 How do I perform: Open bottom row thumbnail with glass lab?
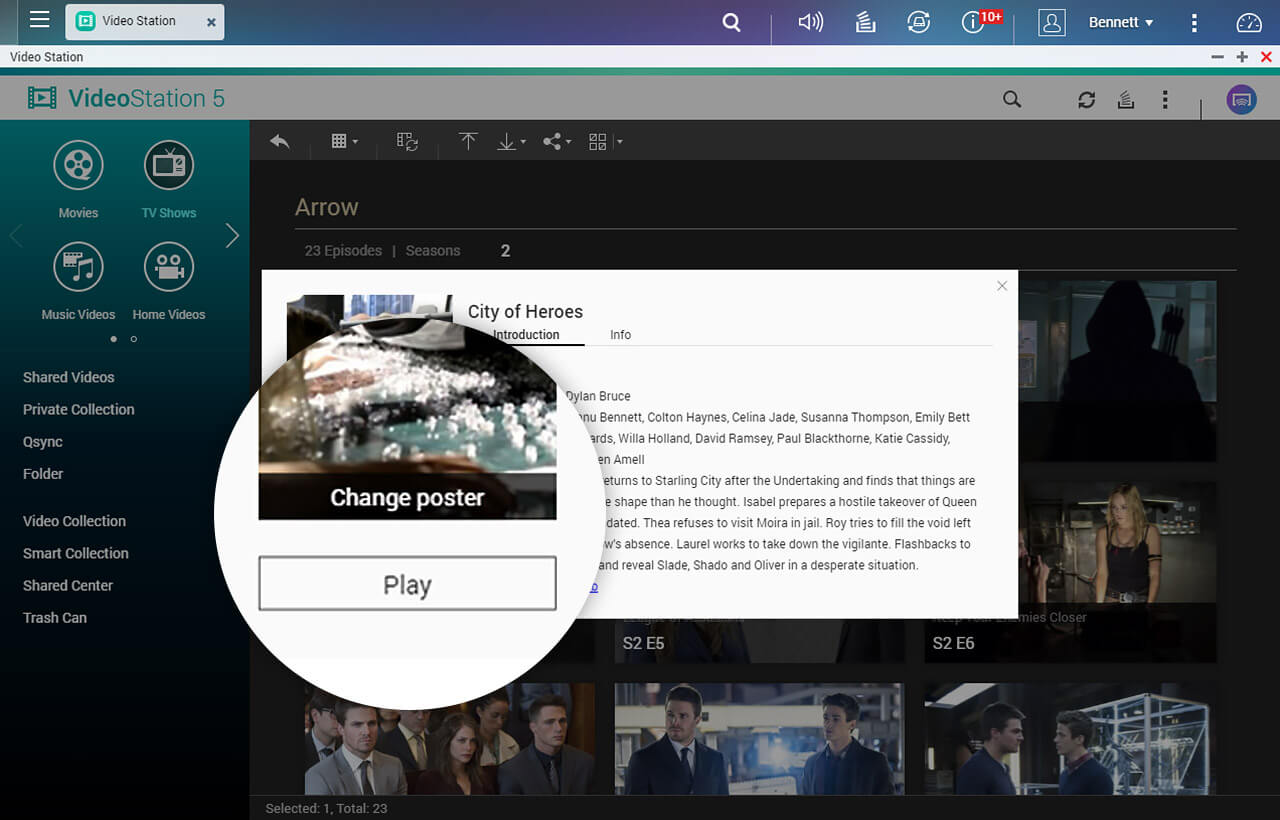tap(1070, 739)
